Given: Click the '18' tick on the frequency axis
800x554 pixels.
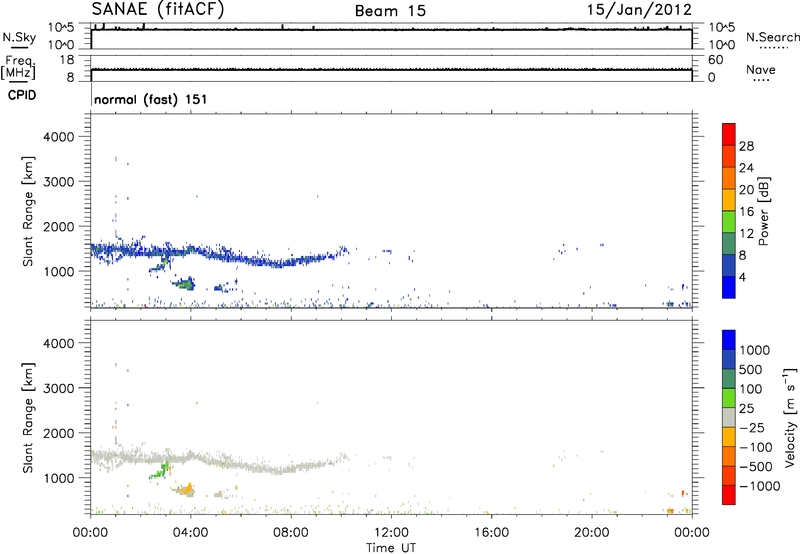Looking at the screenshot, I should (67, 60).
